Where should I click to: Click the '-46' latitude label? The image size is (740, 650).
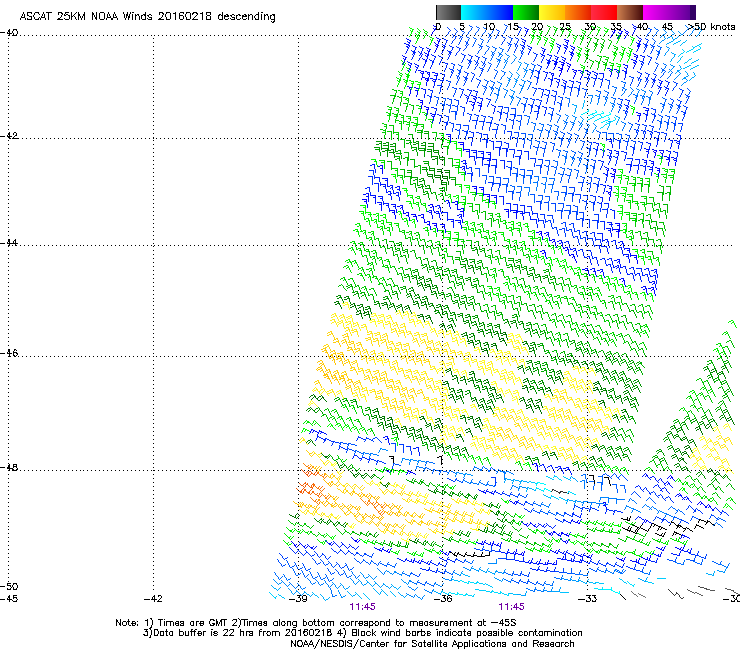click(9, 353)
